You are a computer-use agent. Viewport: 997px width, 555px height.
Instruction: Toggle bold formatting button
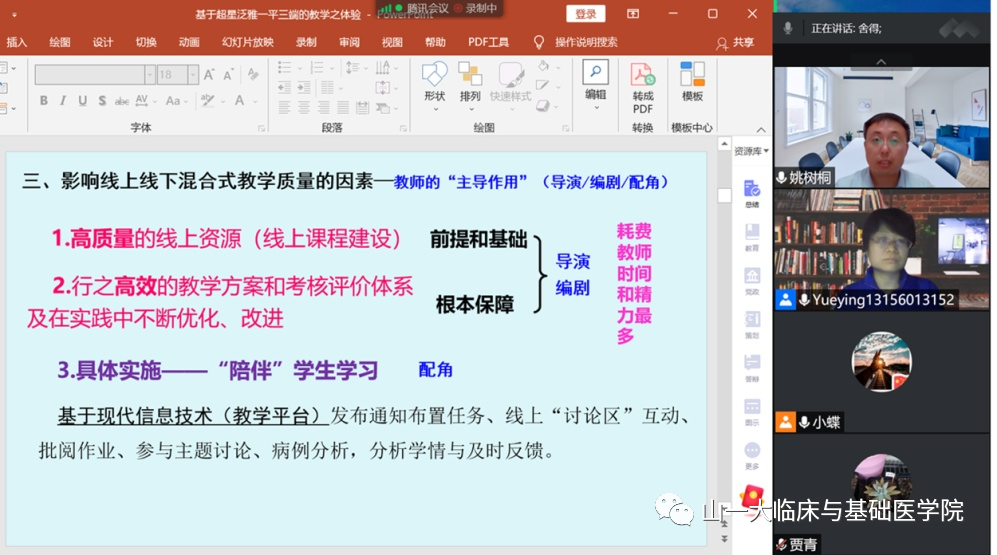click(x=44, y=101)
